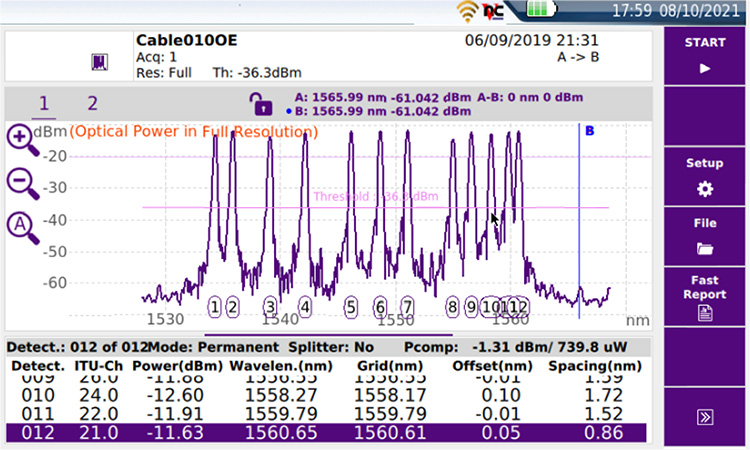Select channel marker 5 on the spectrum
750x450 pixels.
click(x=350, y=306)
